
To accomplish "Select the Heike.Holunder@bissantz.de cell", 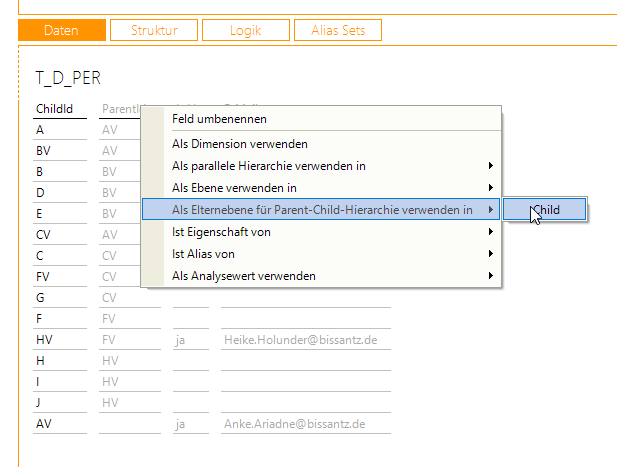I will [x=293, y=340].
